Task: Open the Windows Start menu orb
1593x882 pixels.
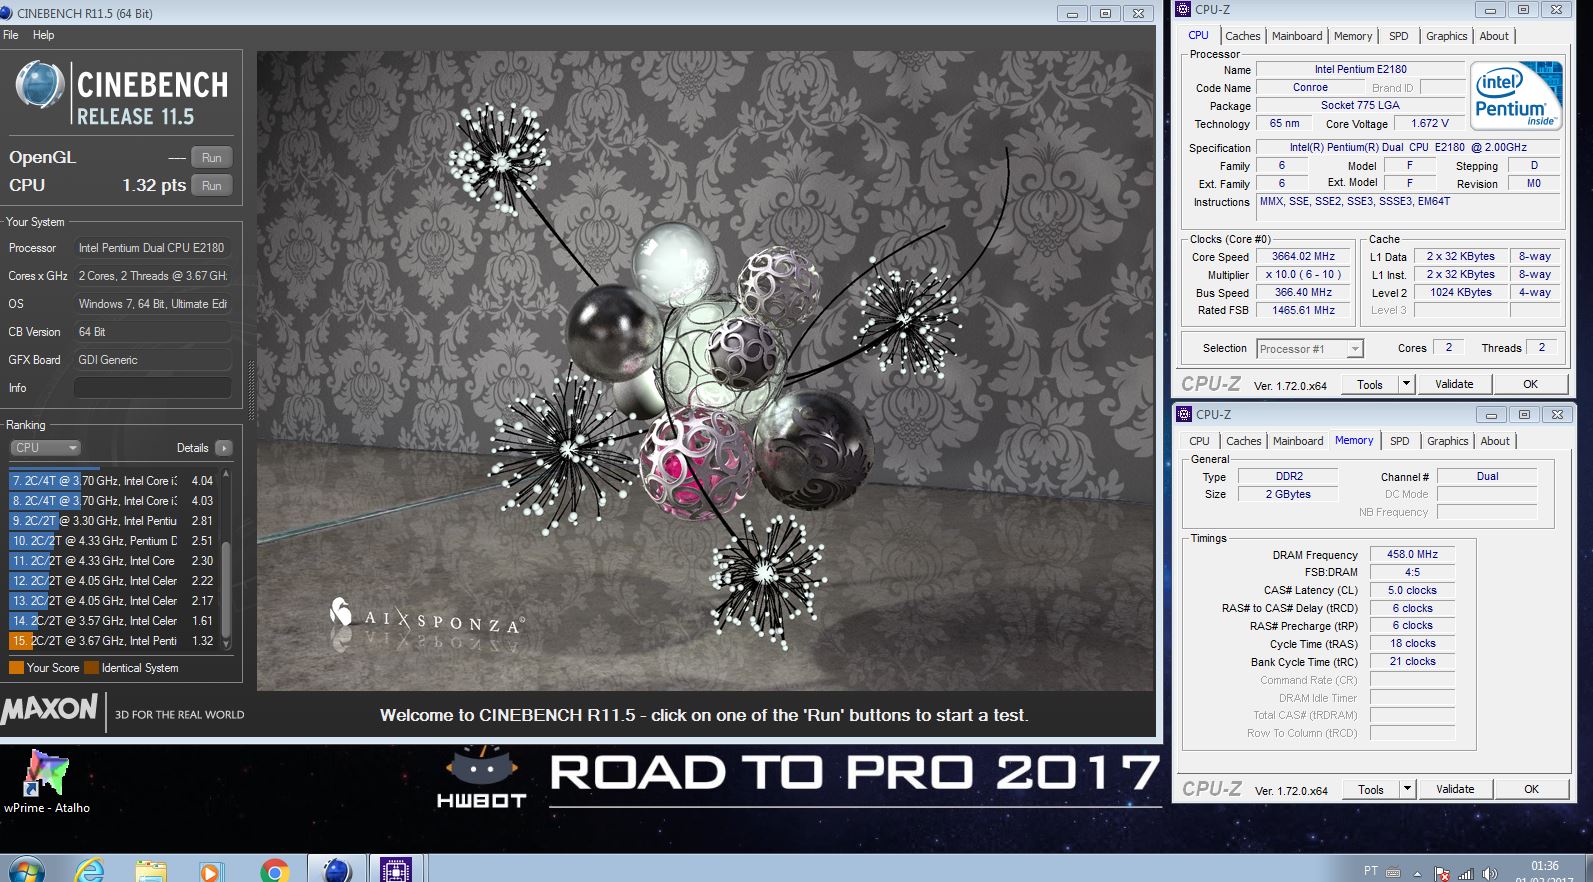Action: point(27,871)
